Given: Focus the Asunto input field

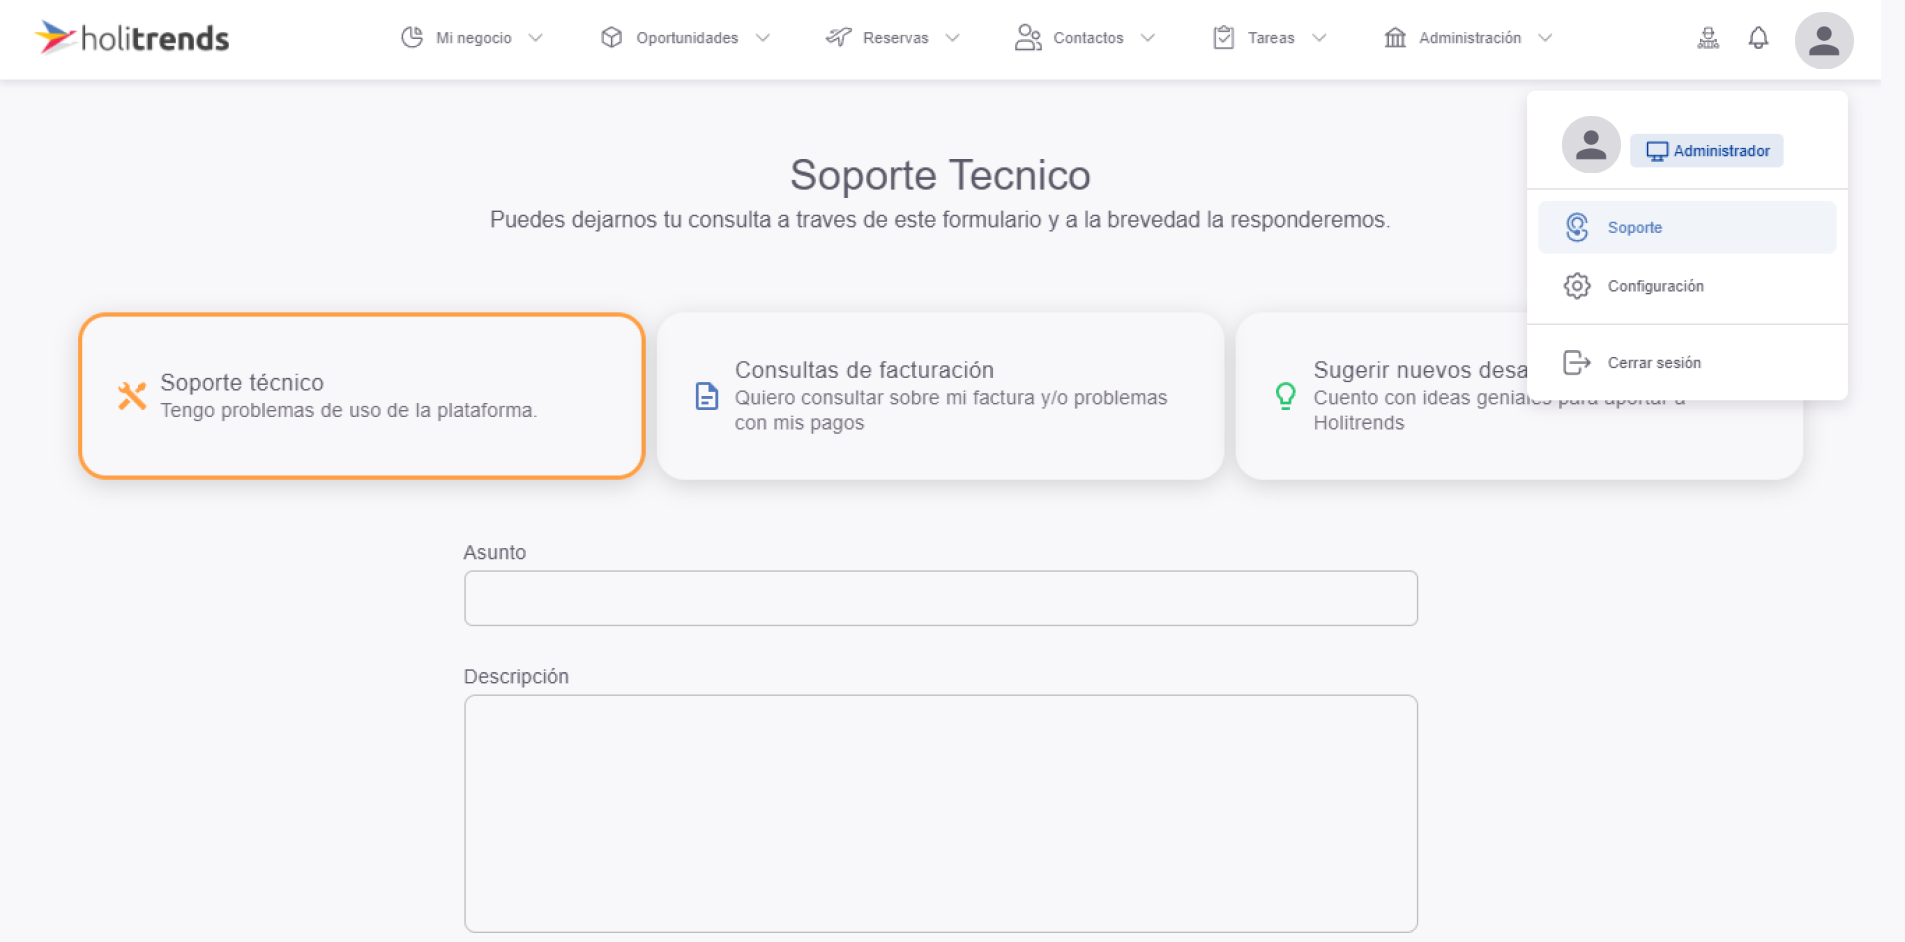Looking at the screenshot, I should (x=941, y=598).
